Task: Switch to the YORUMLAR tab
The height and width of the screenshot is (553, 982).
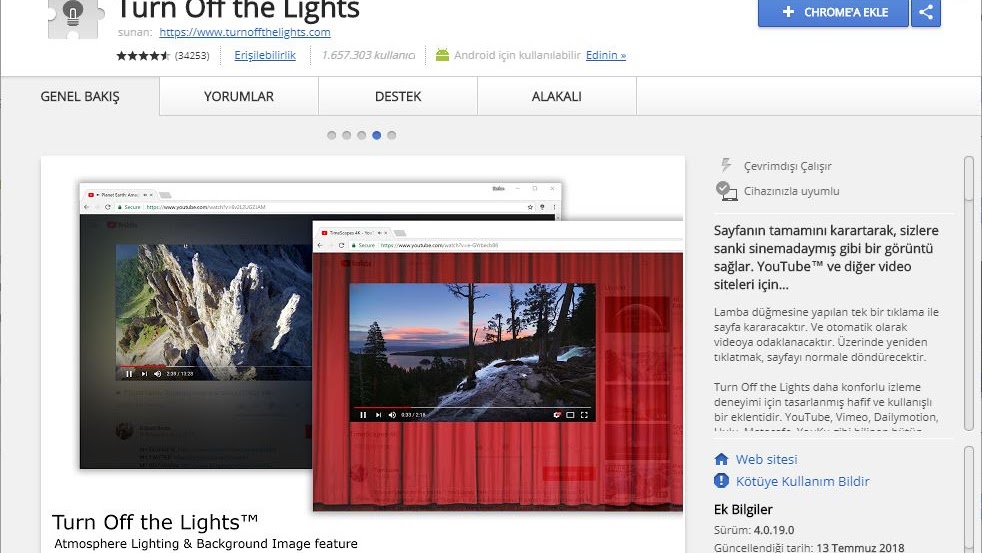Action: (x=239, y=96)
